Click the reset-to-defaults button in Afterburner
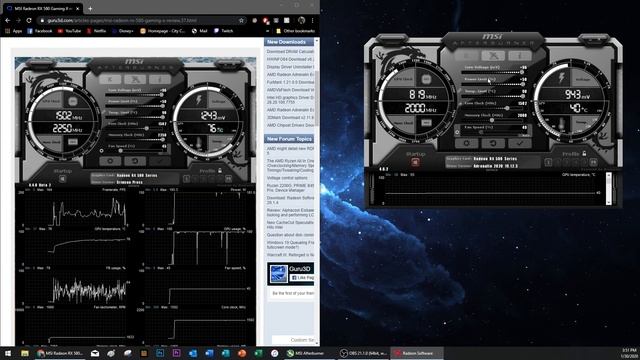Viewport: 640px width, 360px height. pyautogui.click(x=493, y=143)
